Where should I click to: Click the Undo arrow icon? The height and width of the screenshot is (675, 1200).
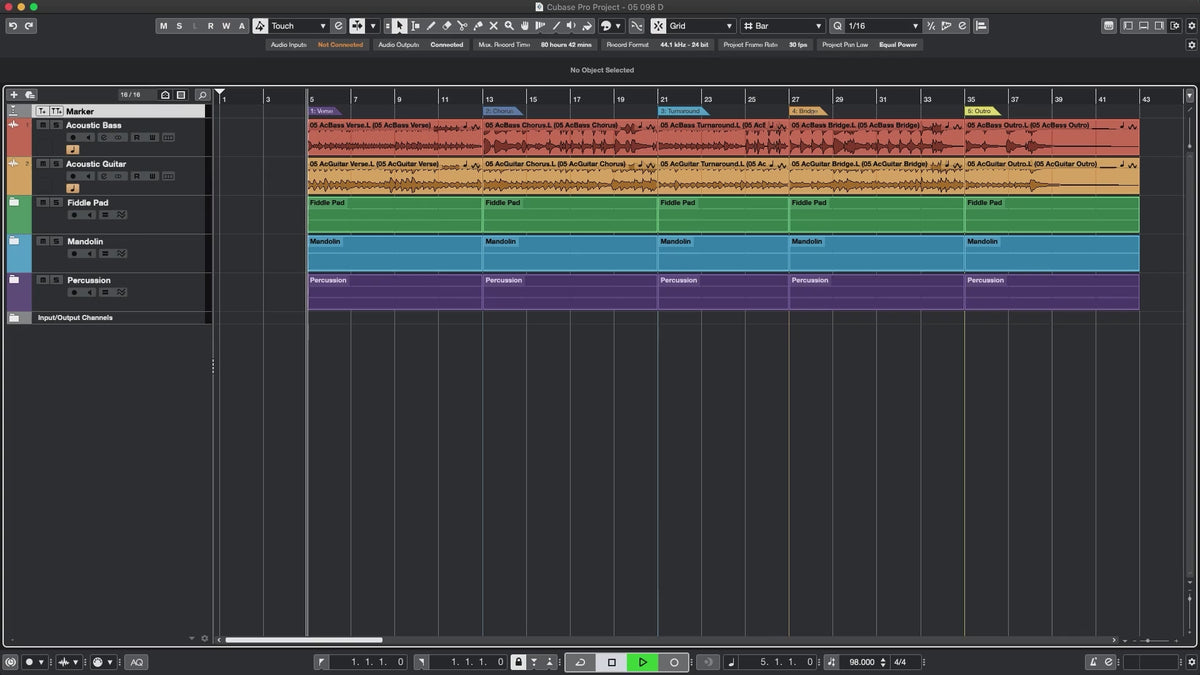click(12, 26)
